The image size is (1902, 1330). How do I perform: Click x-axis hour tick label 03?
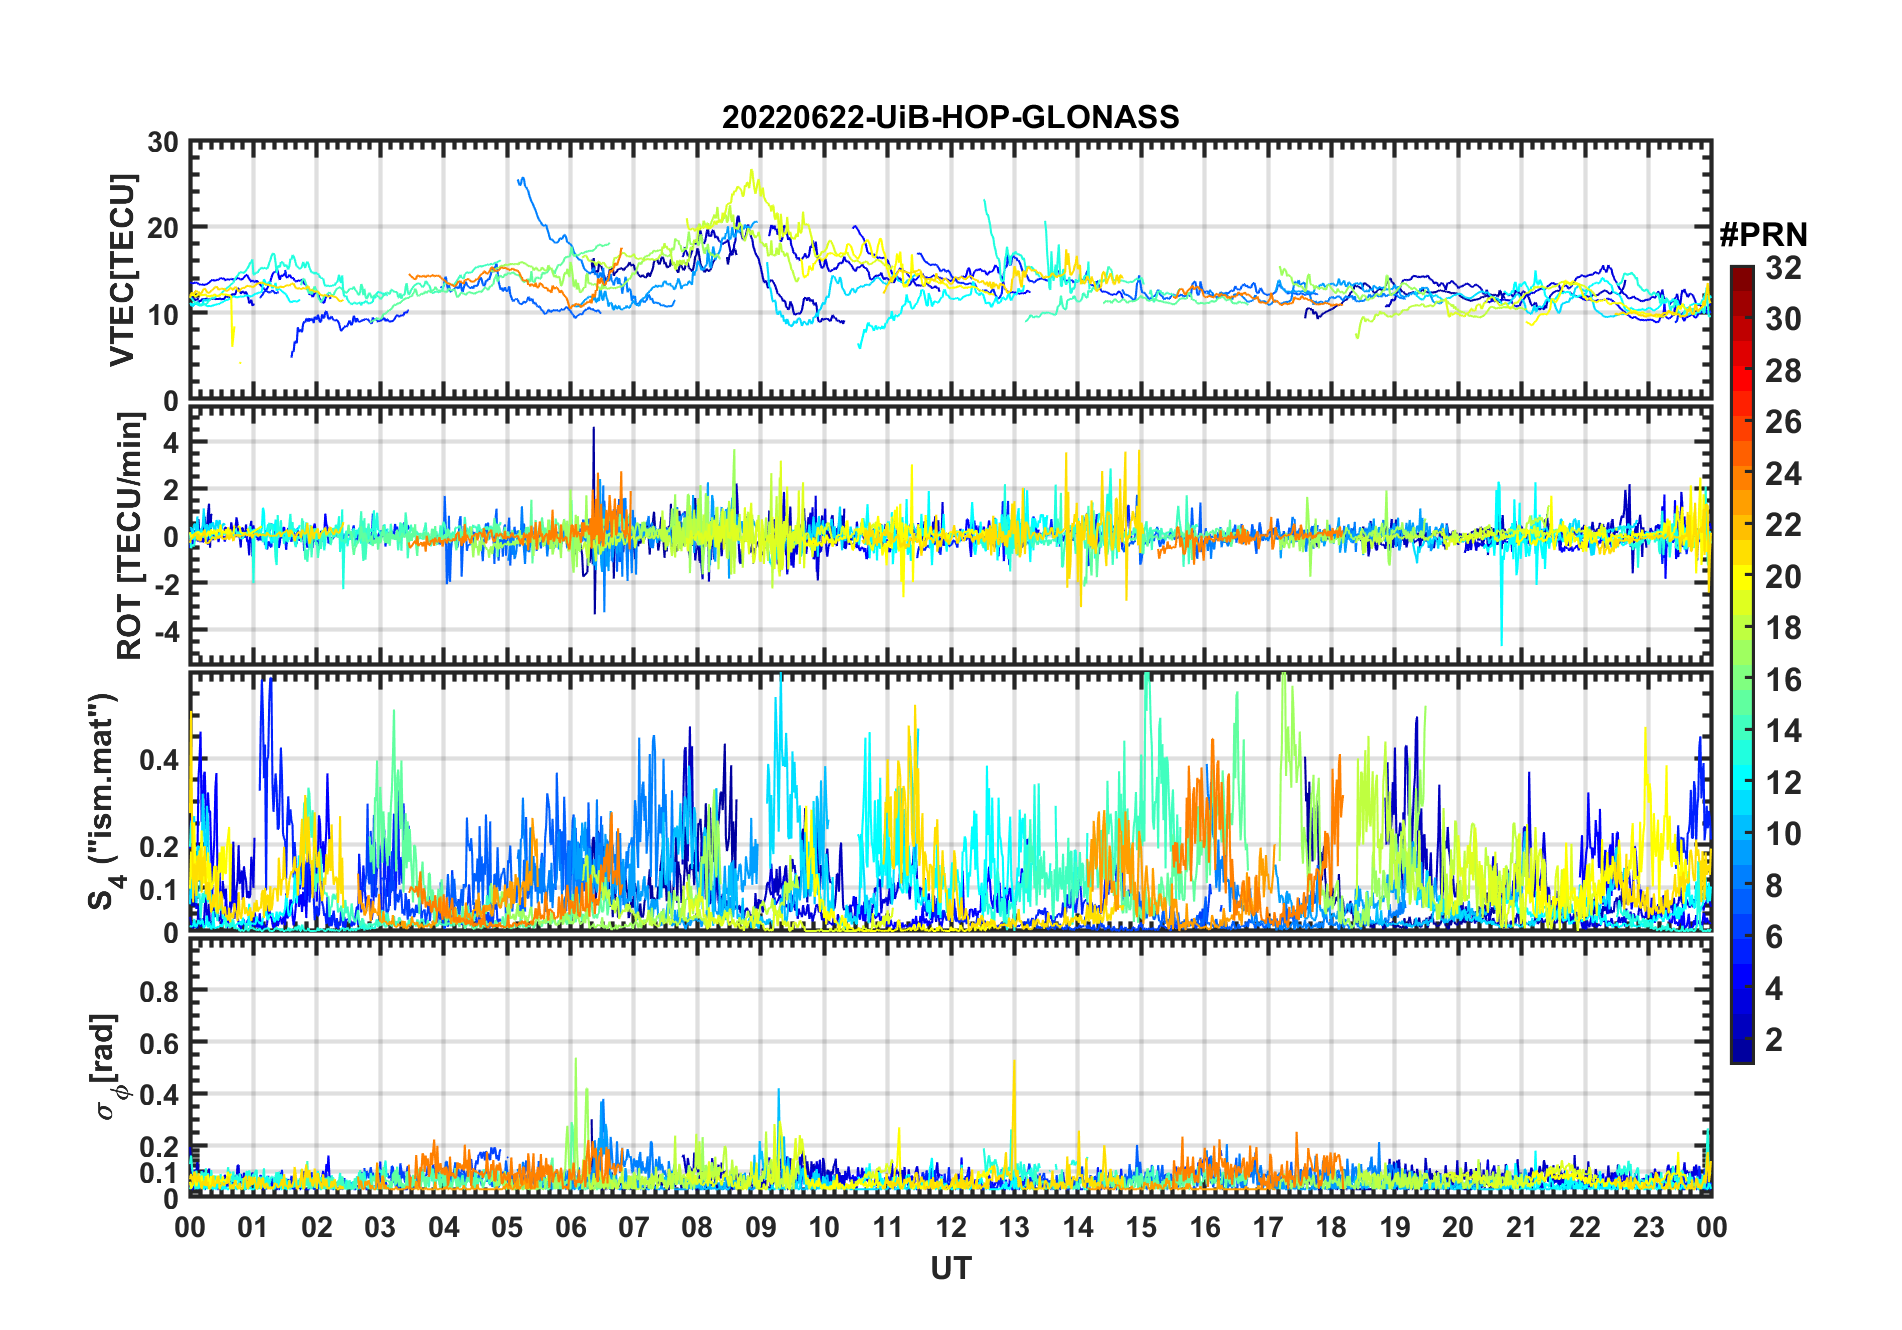click(x=380, y=1227)
